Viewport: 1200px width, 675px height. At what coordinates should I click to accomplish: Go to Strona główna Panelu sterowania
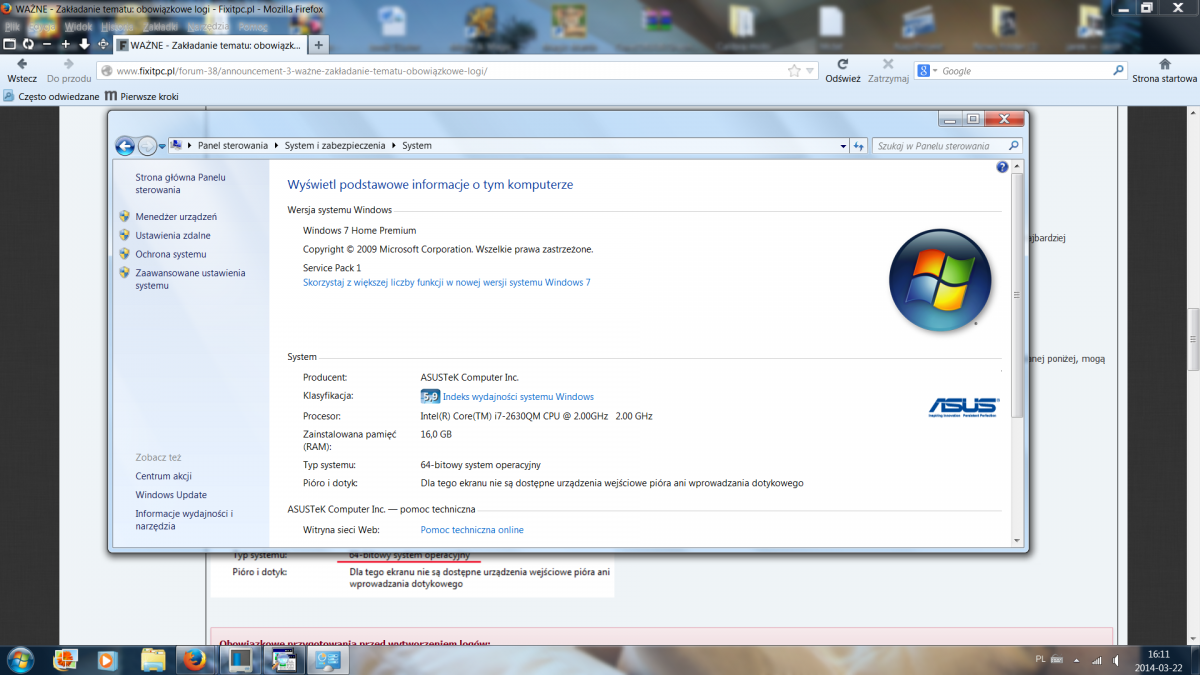click(x=181, y=183)
